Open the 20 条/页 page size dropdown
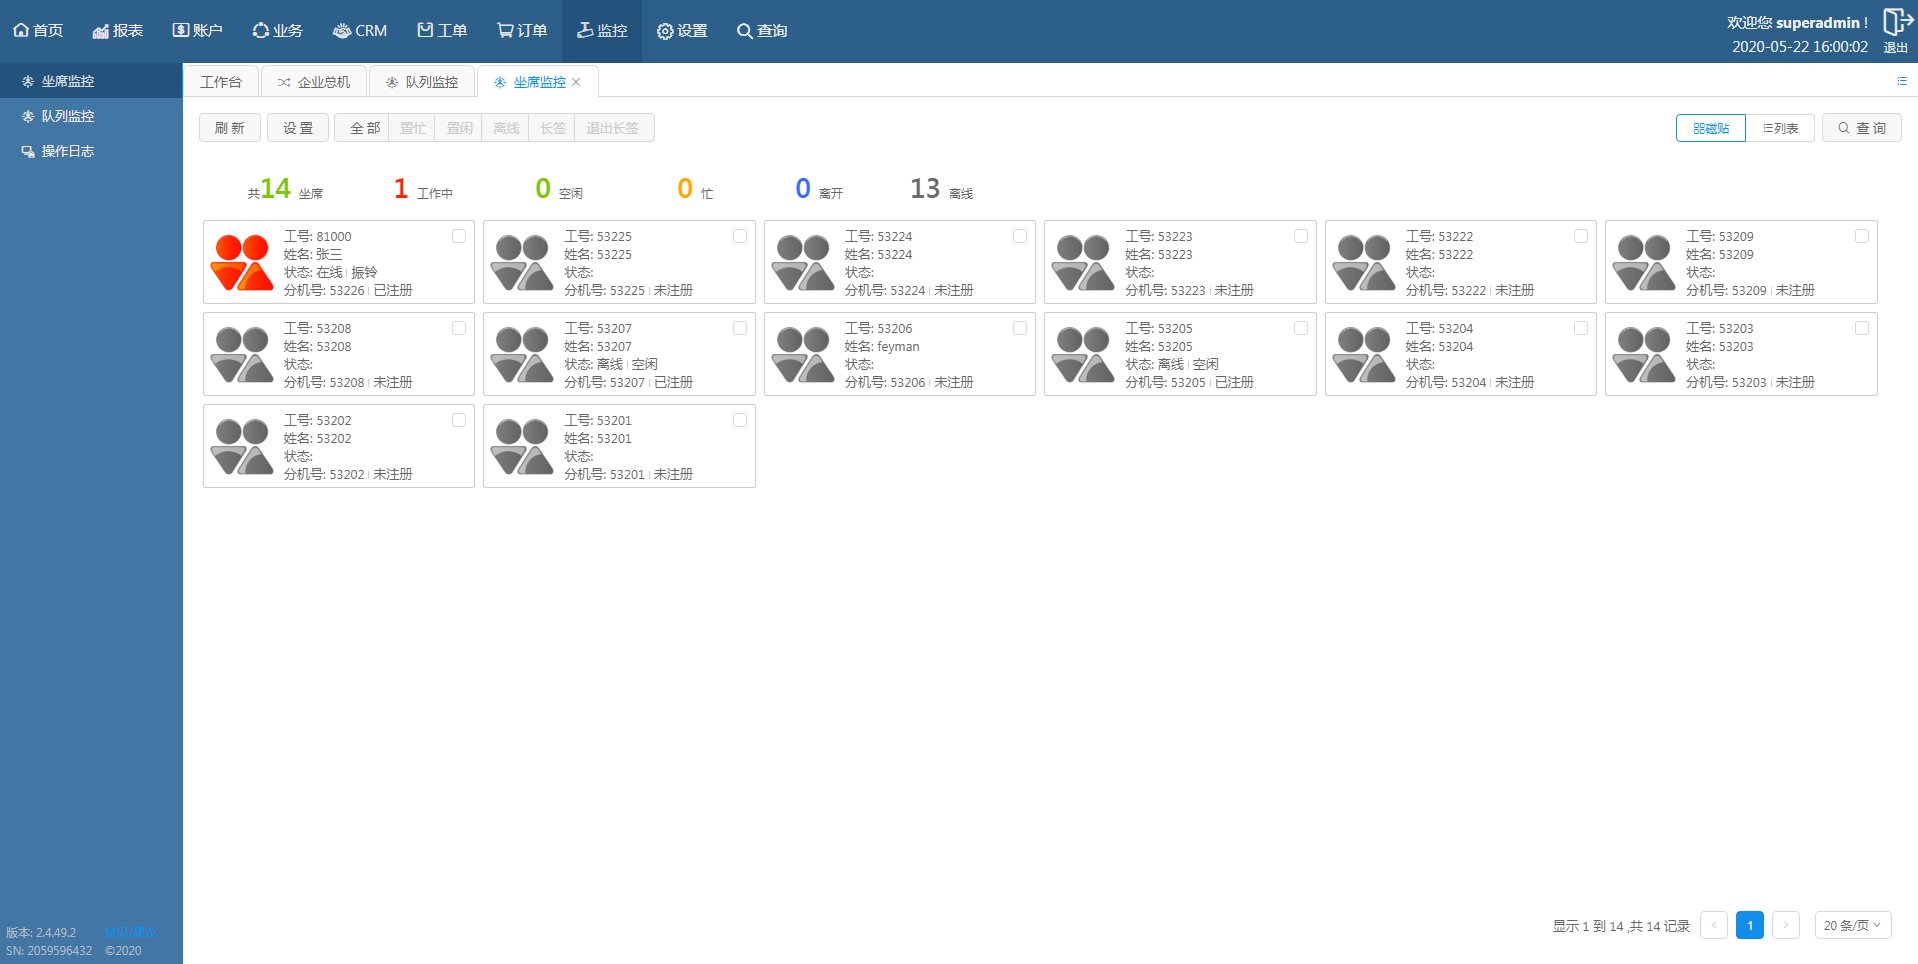Viewport: 1918px width, 964px height. [x=1852, y=925]
